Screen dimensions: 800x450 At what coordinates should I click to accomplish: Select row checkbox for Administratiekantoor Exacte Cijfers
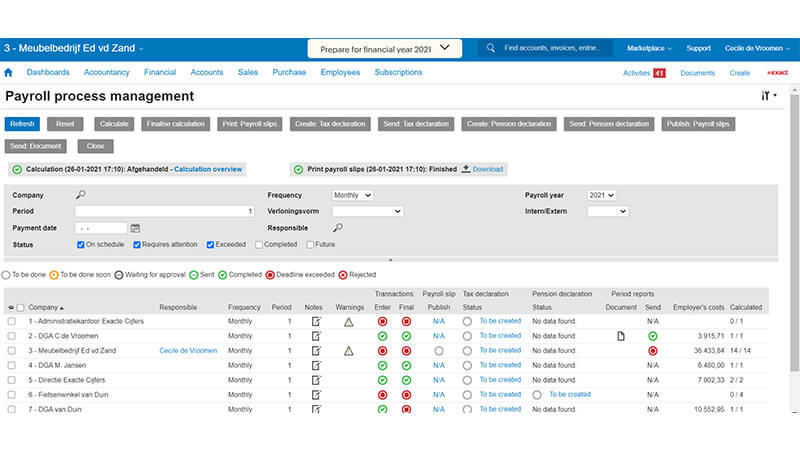pyautogui.click(x=12, y=321)
